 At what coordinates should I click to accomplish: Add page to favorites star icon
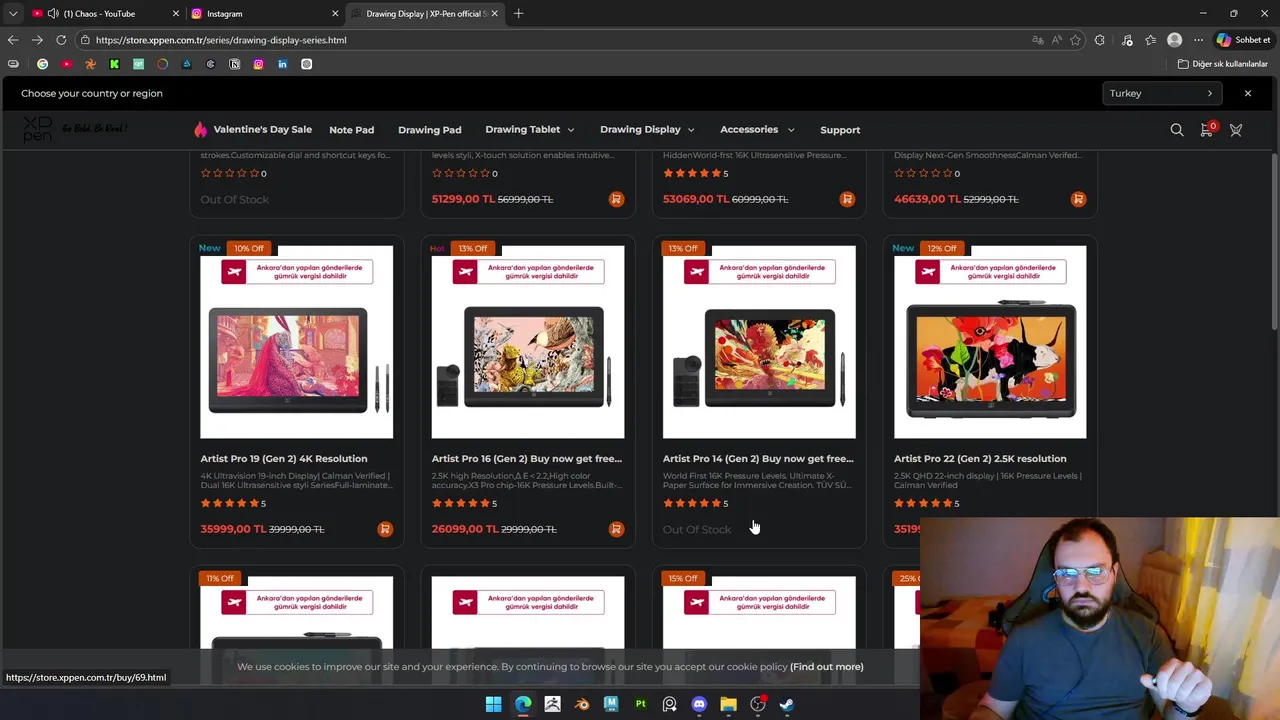click(1076, 40)
